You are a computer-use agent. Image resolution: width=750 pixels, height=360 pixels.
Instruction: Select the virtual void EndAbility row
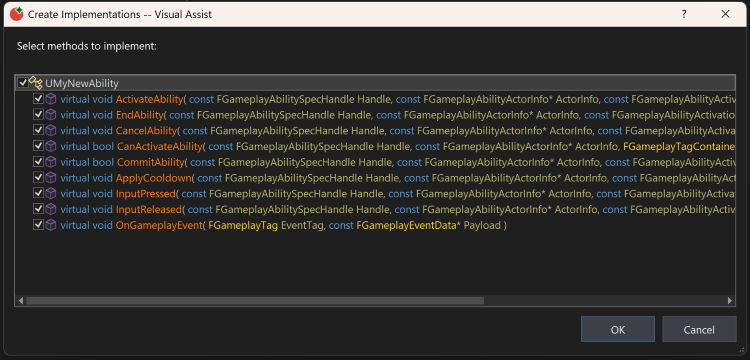pyautogui.click(x=375, y=115)
